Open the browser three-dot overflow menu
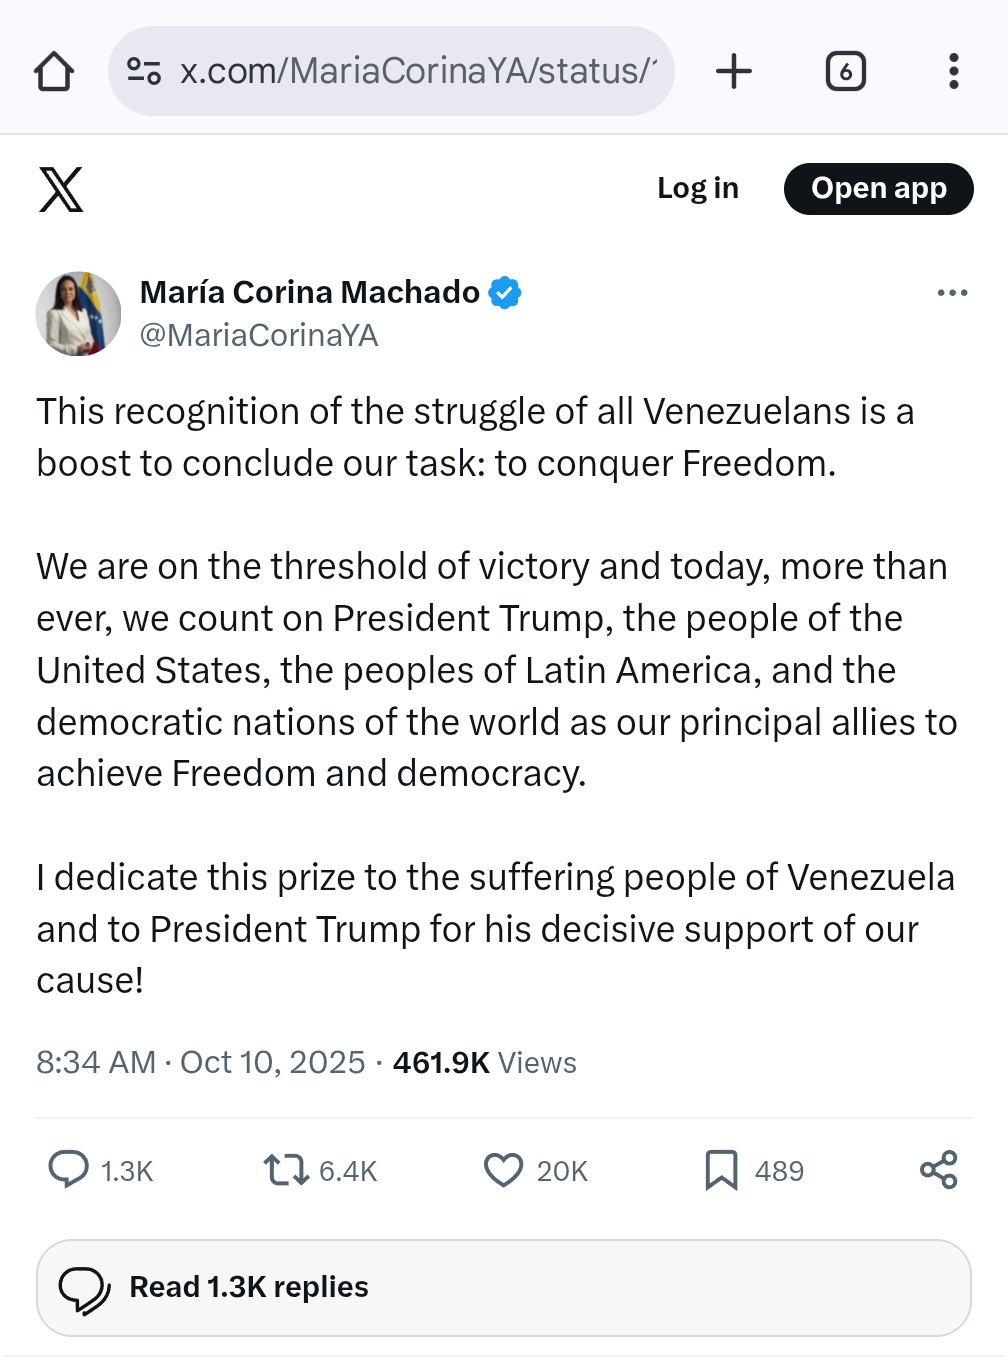1008x1360 pixels. (x=953, y=72)
